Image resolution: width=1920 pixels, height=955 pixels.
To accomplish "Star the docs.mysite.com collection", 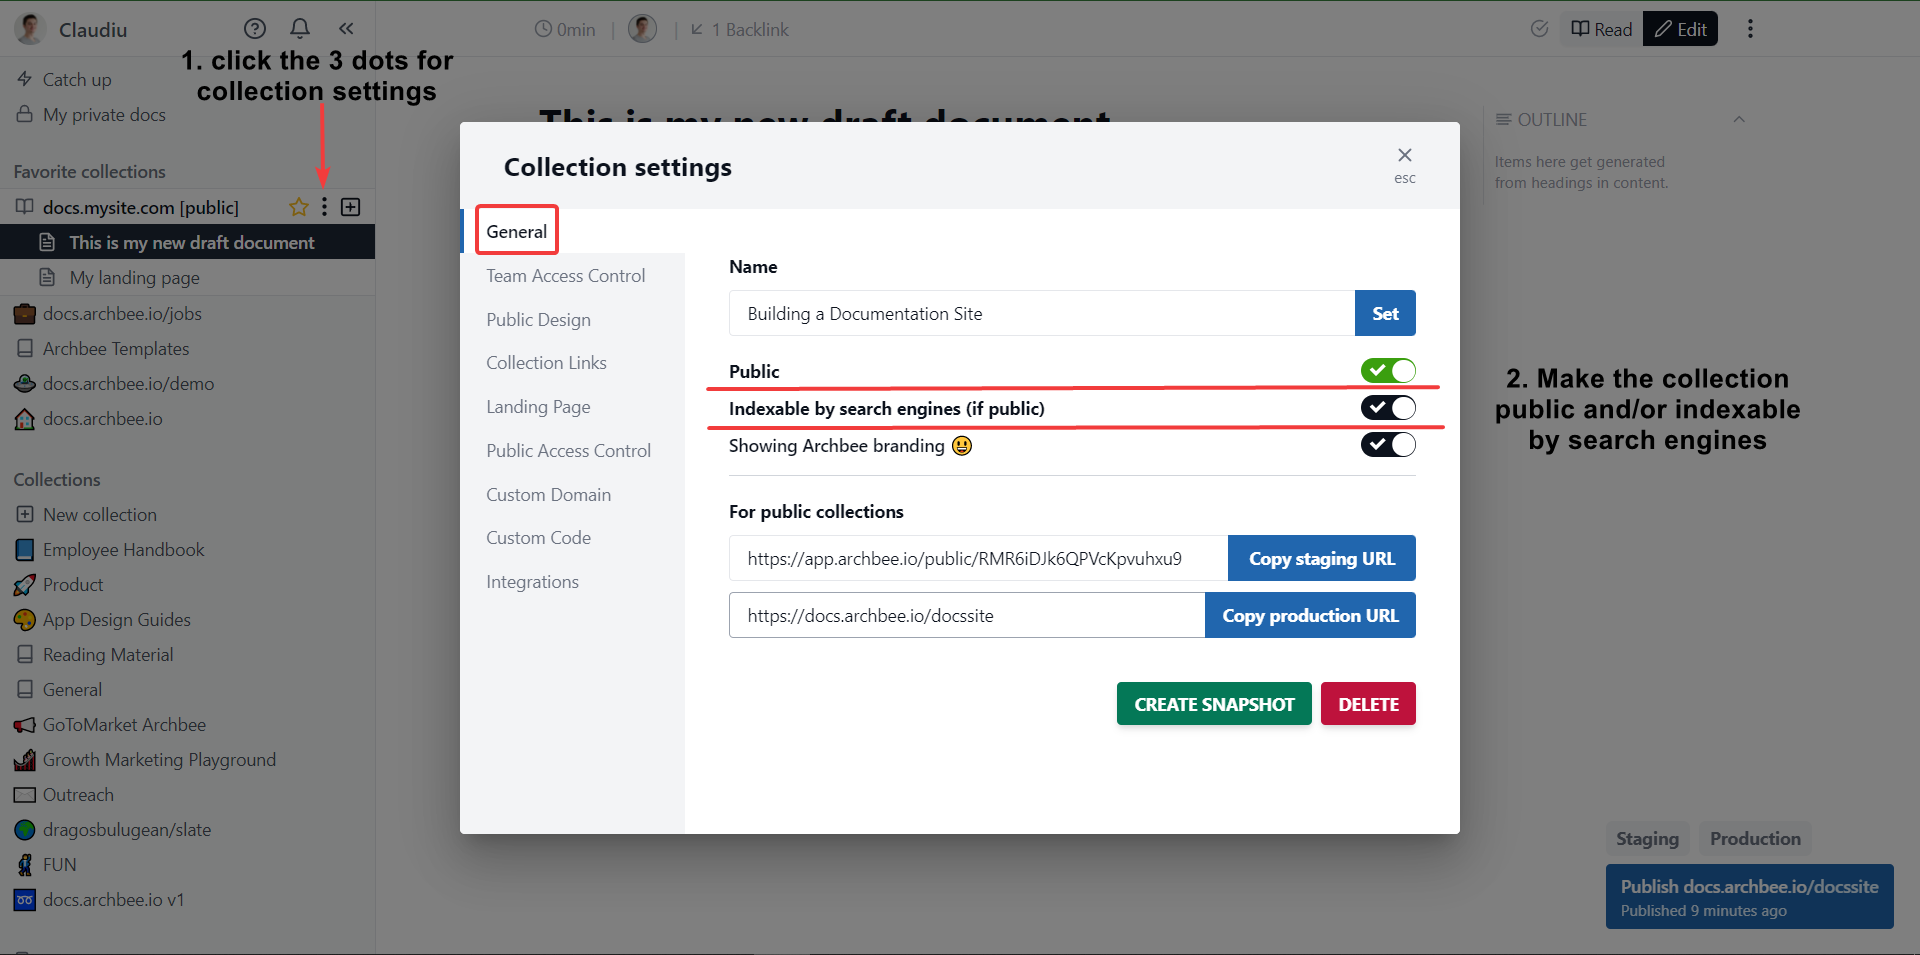I will point(298,207).
